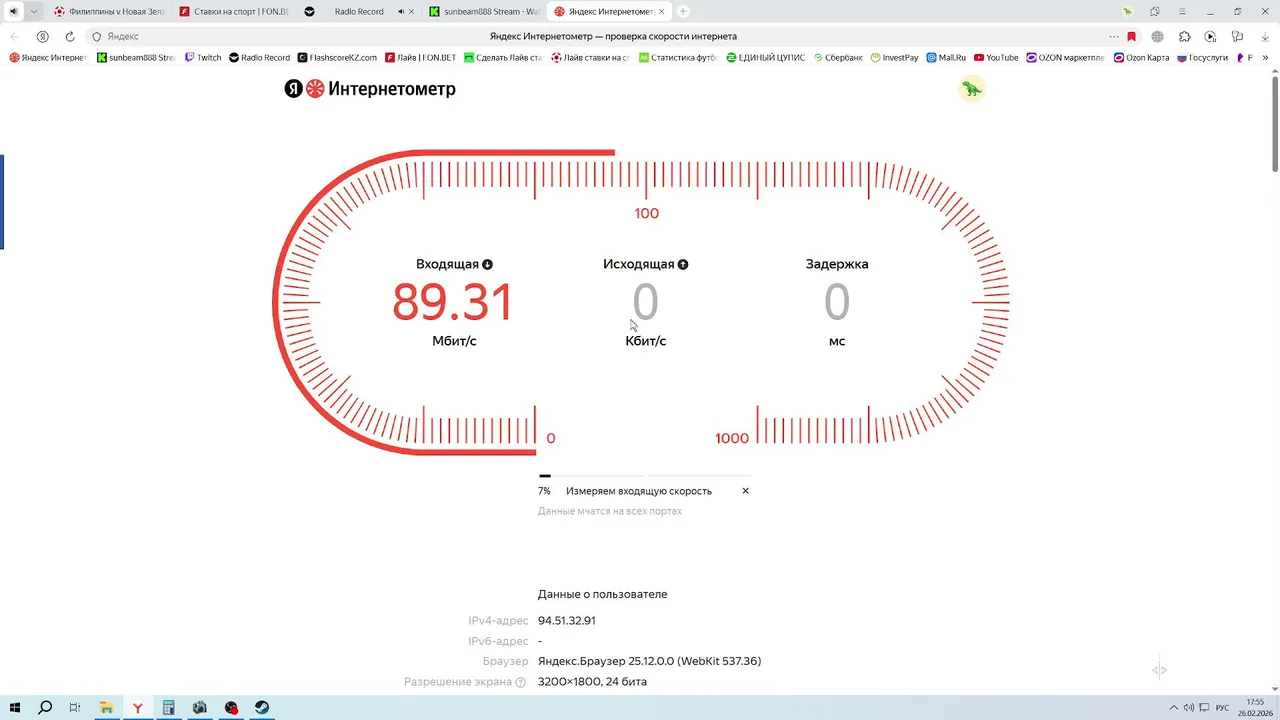Open the OZON маркетплейс bookmark
1280x720 pixels.
point(1065,57)
